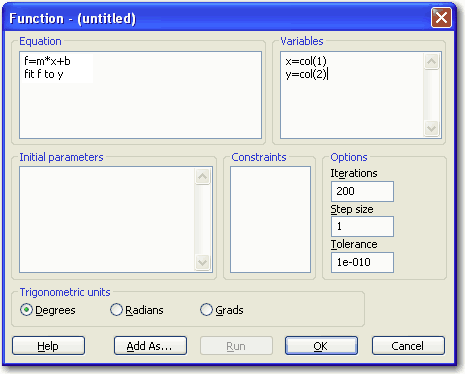The width and height of the screenshot is (465, 374).
Task: Cancel the Function dialog
Action: [x=408, y=346]
